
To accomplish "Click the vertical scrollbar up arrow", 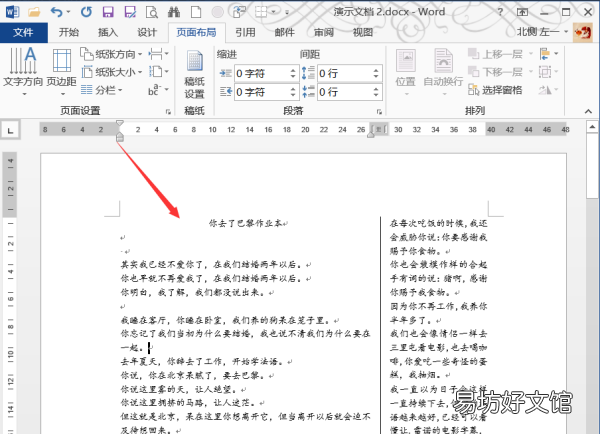I will [x=592, y=127].
